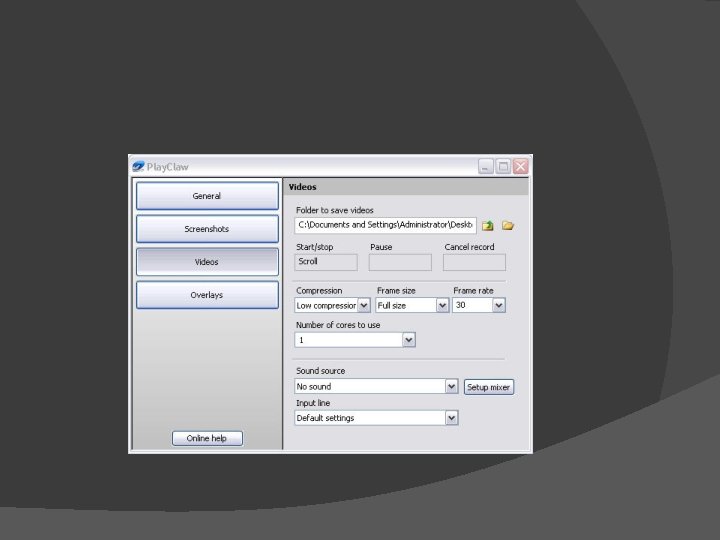Click the Setup mixer button
Viewport: 720px width, 540px height.
(x=489, y=387)
